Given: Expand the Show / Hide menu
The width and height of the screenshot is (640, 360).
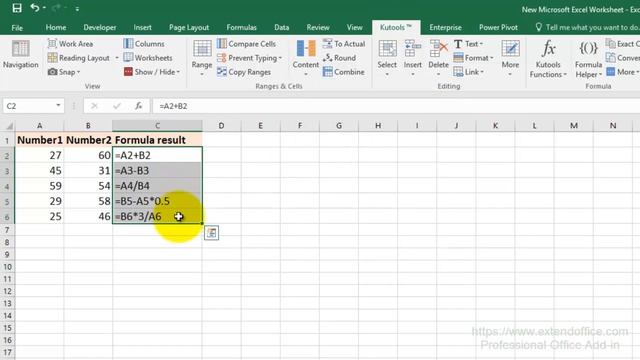Looking at the screenshot, I should [x=152, y=72].
